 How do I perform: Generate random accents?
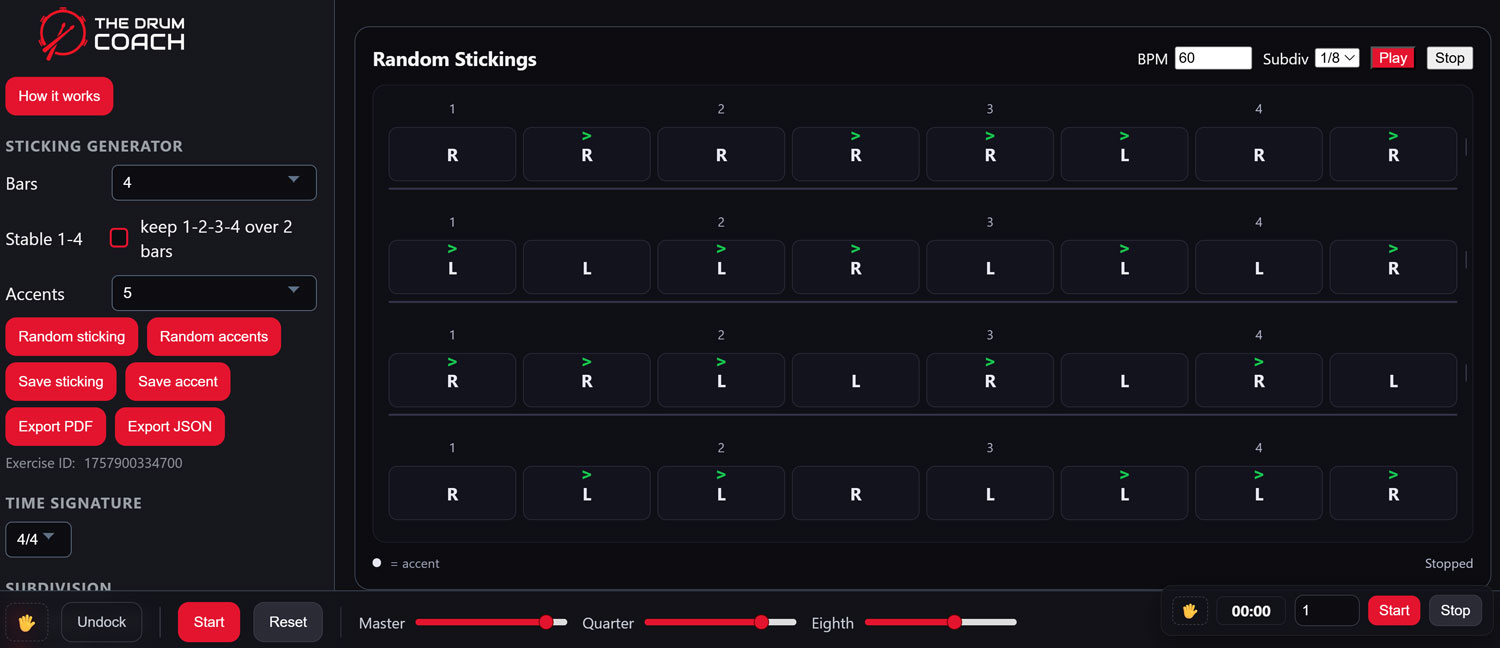click(x=213, y=336)
